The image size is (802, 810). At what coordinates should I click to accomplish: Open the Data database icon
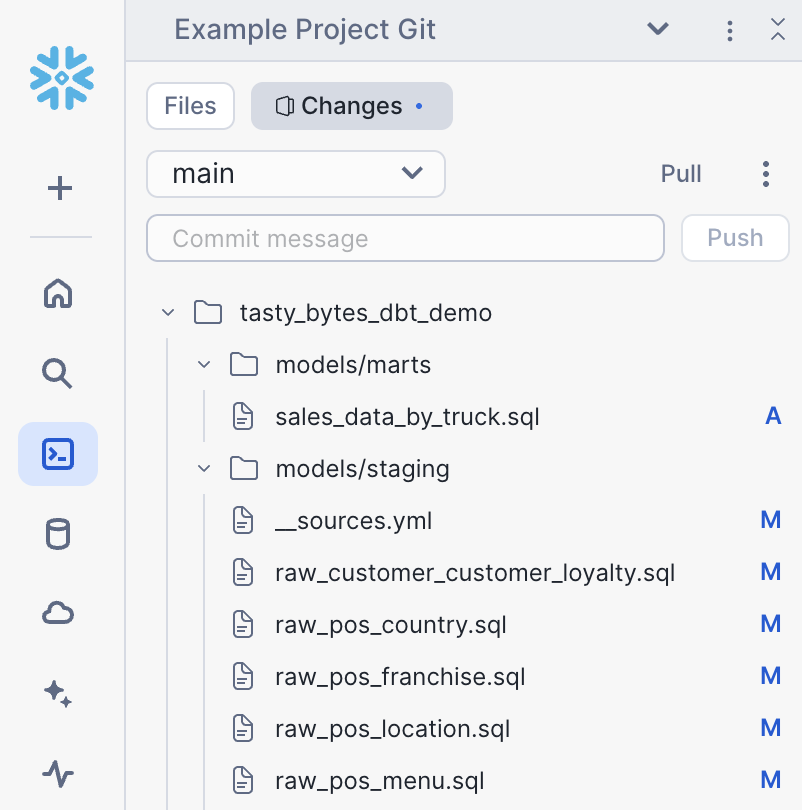(x=58, y=533)
